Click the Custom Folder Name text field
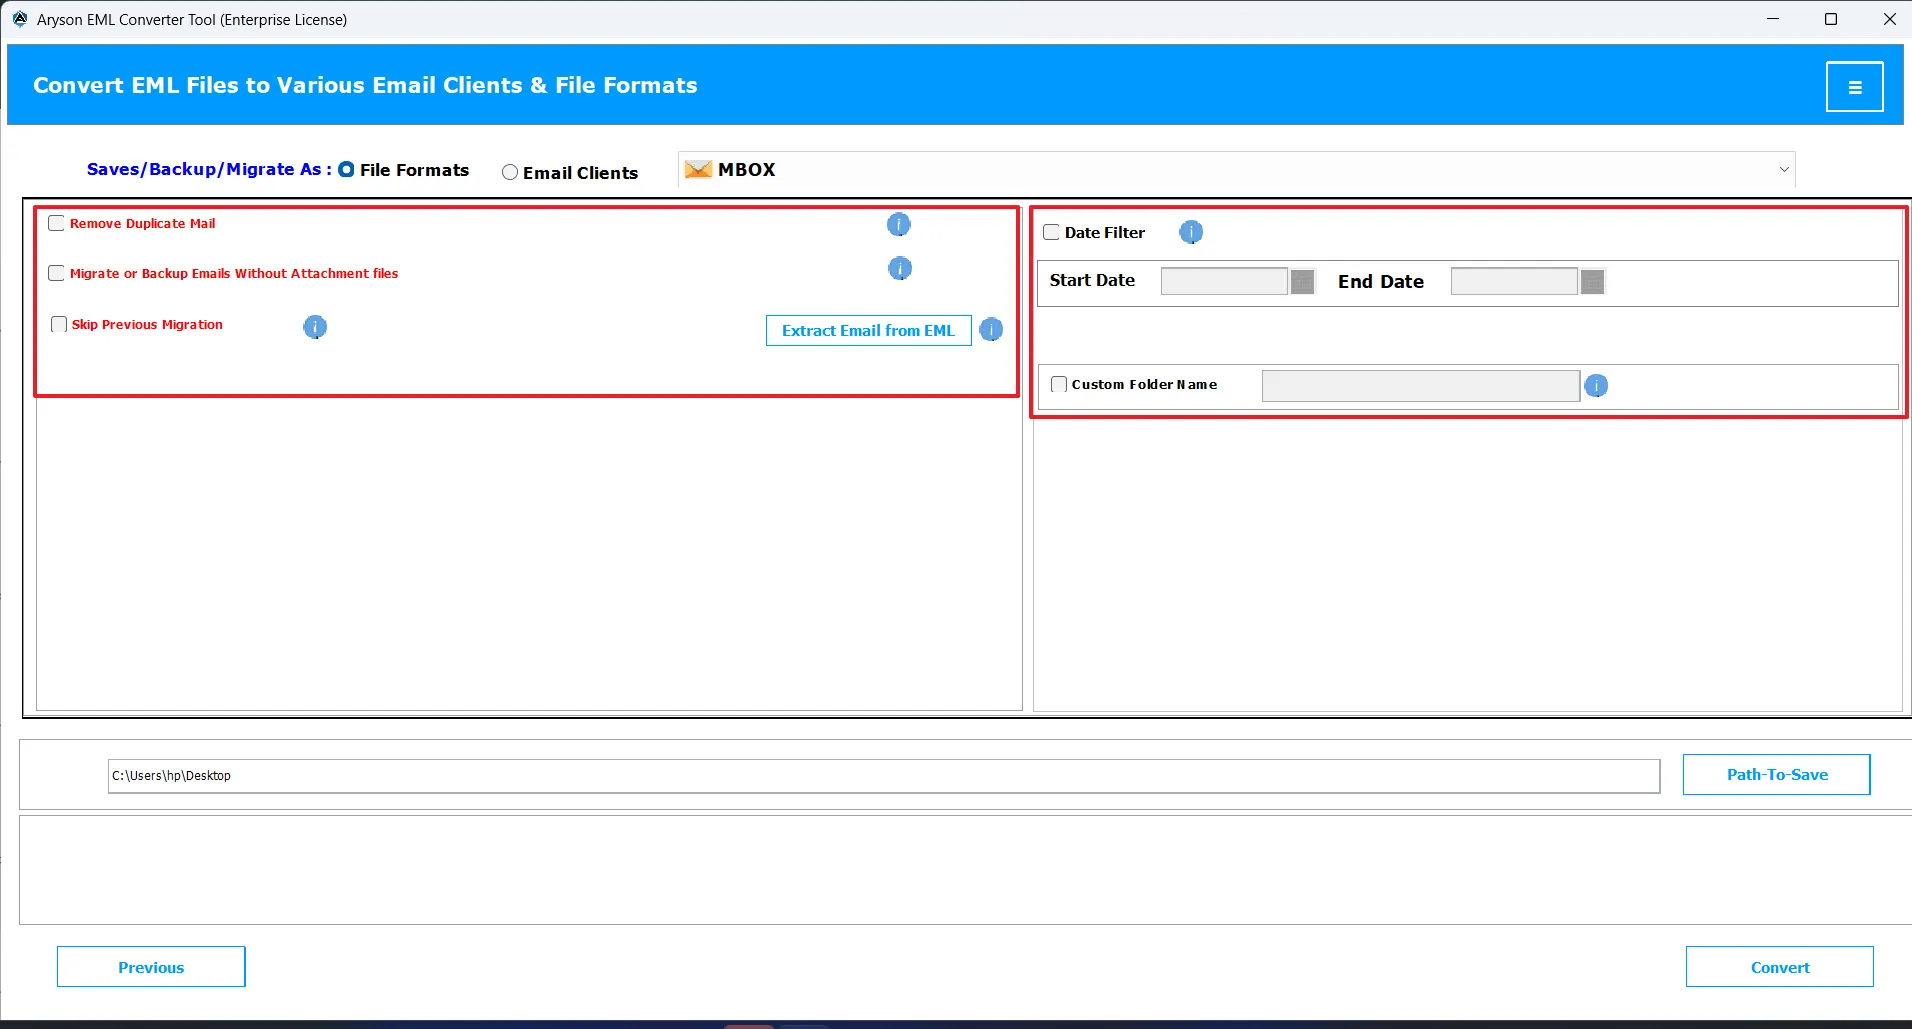The width and height of the screenshot is (1912, 1029). click(1421, 386)
